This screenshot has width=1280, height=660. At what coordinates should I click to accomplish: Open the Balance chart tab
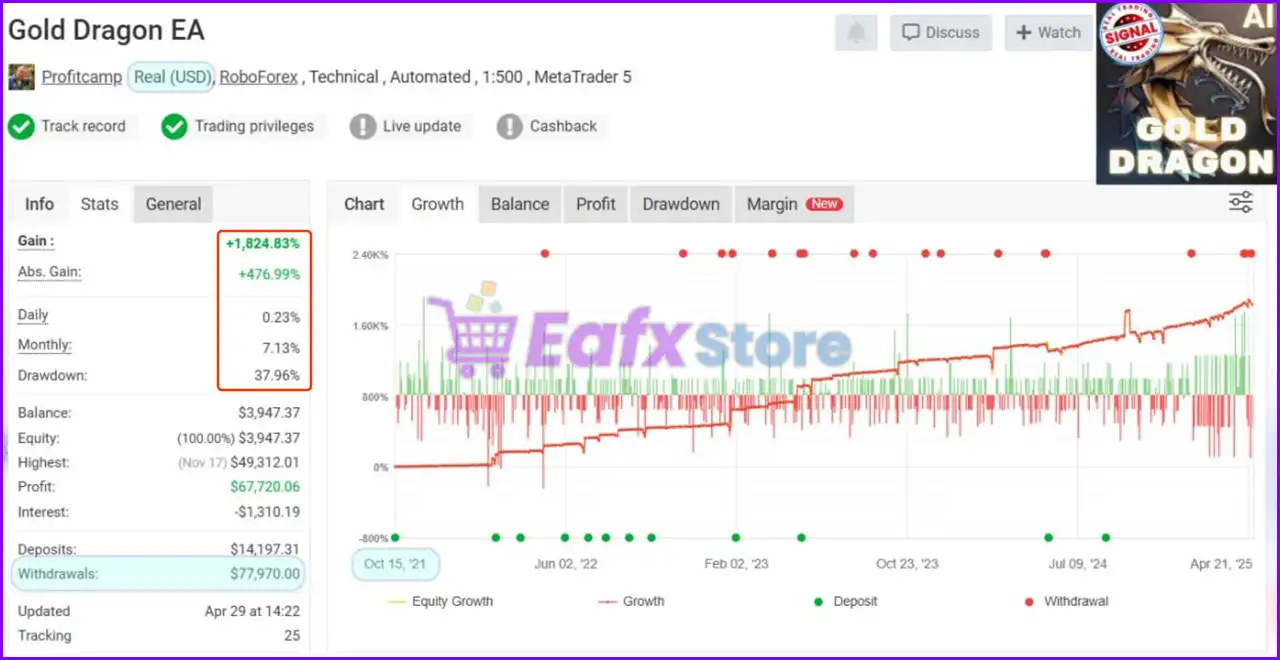pos(520,204)
